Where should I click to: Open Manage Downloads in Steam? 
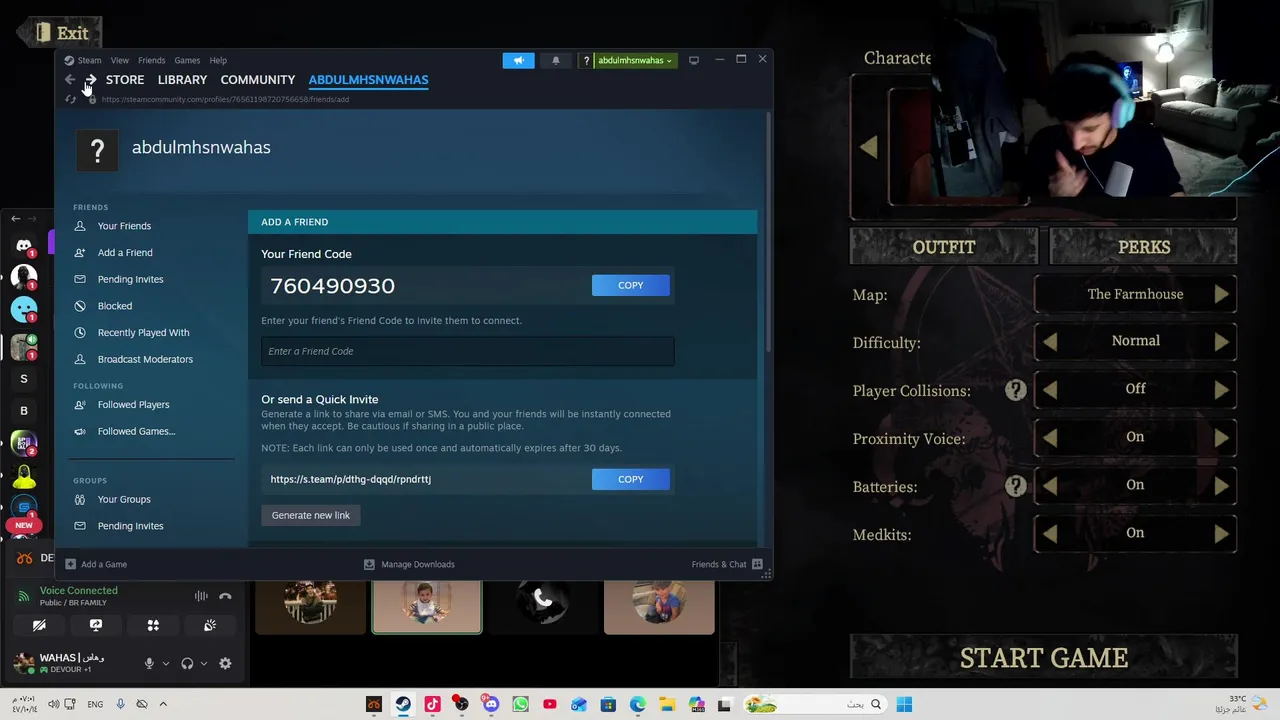[409, 564]
